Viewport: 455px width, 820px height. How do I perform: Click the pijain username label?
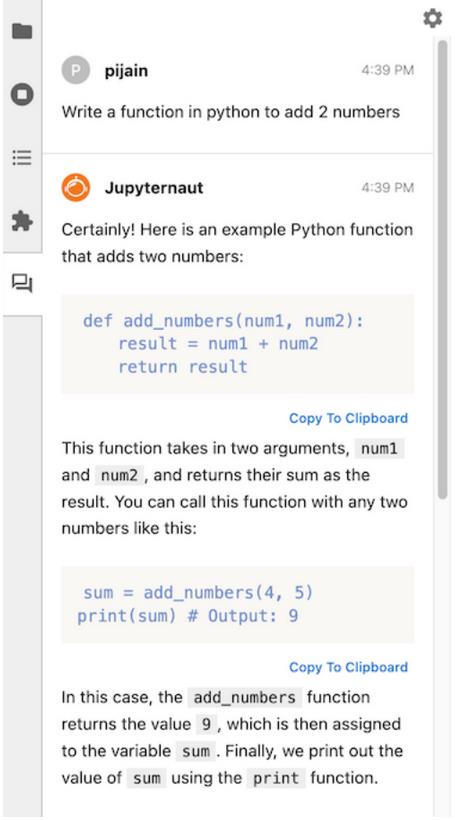(126, 70)
